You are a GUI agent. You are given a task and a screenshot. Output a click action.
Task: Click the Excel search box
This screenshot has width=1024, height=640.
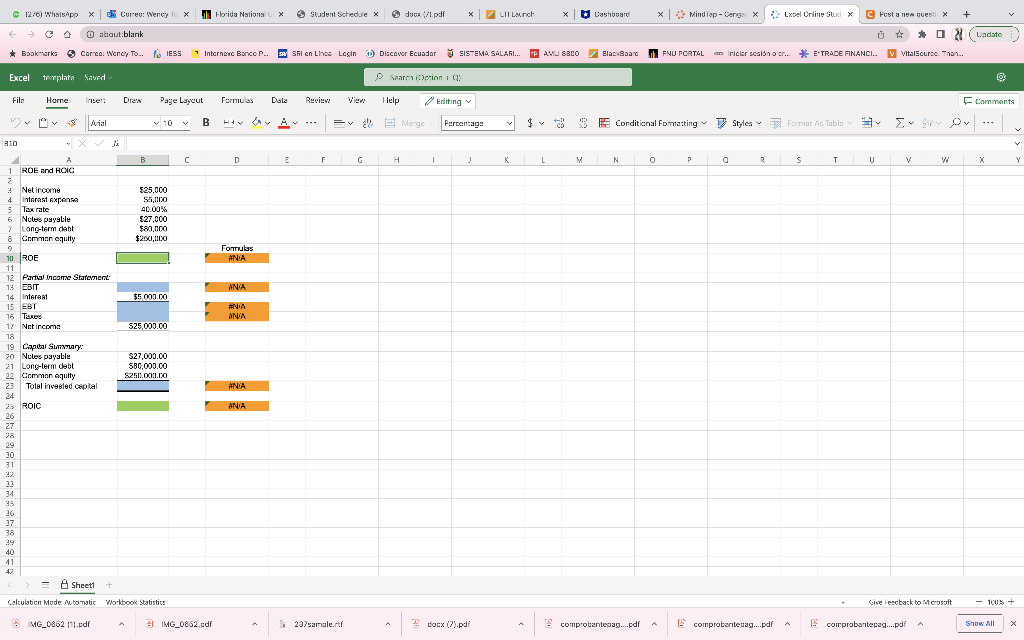[498, 77]
